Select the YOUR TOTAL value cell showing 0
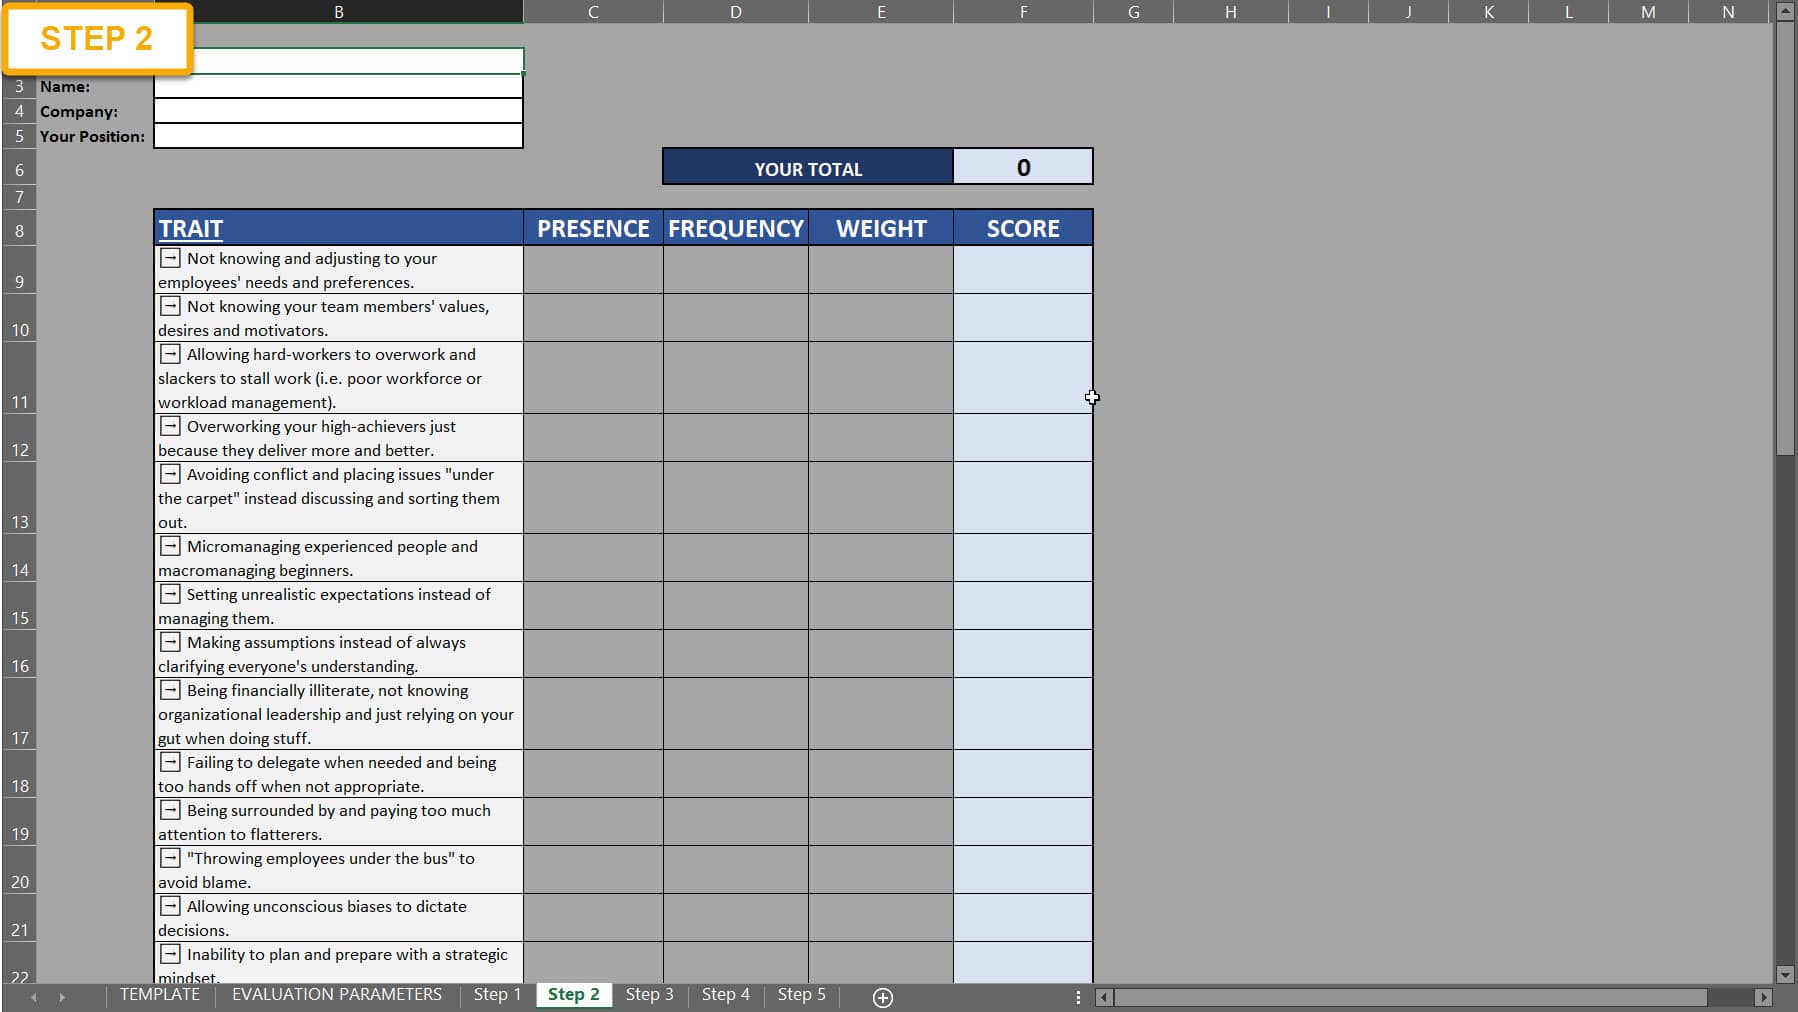 tap(1023, 167)
